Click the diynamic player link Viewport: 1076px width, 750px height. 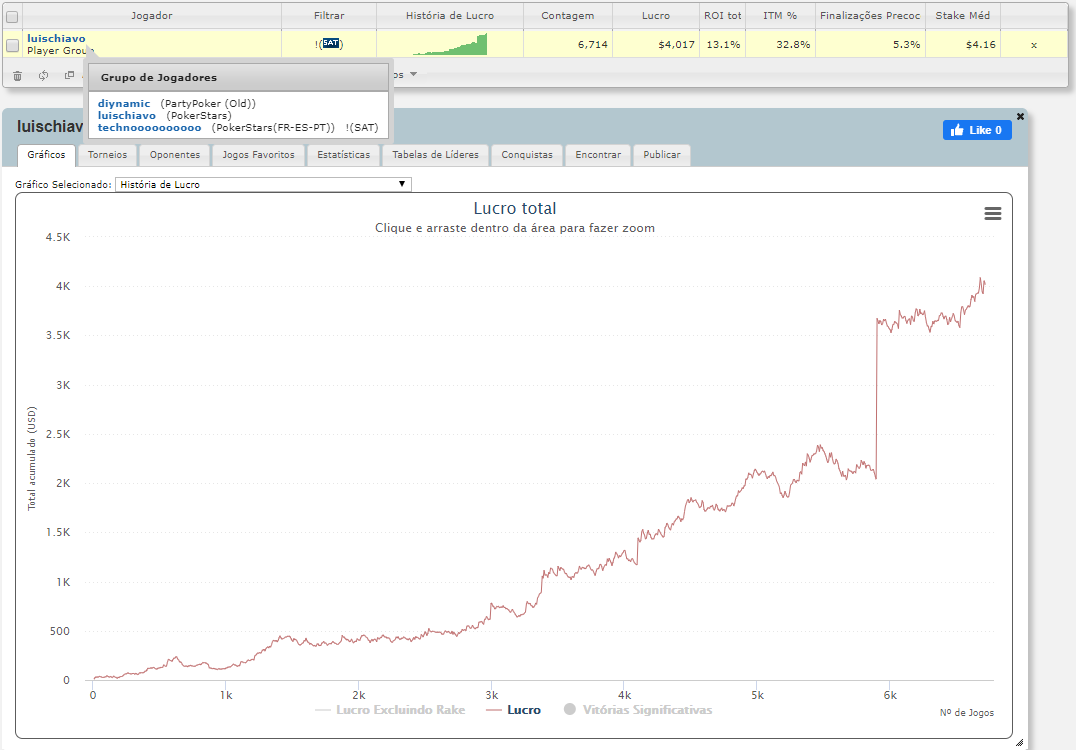[124, 104]
